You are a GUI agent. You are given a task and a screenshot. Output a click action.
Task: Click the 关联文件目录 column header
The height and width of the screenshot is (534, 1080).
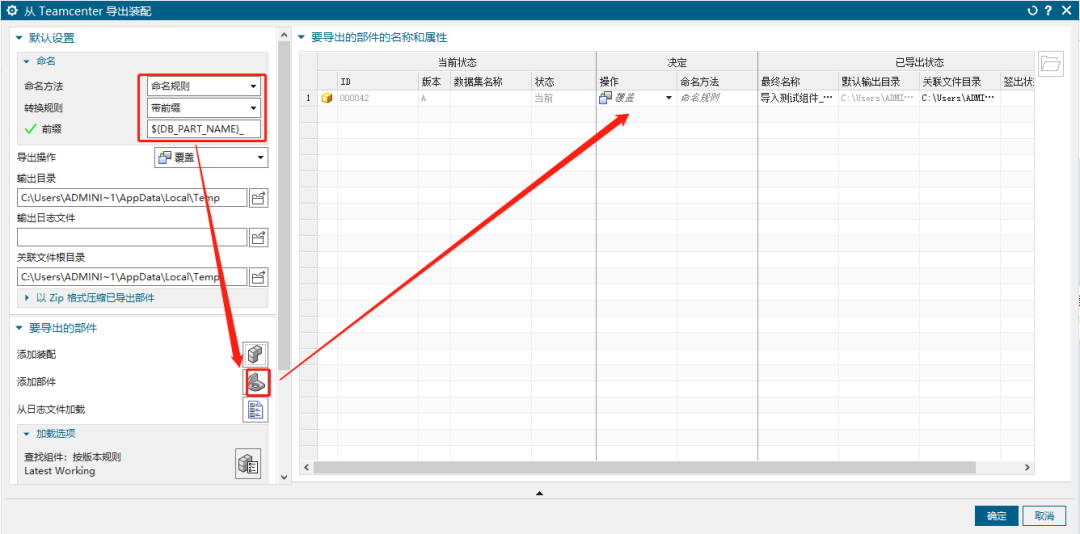click(x=959, y=82)
